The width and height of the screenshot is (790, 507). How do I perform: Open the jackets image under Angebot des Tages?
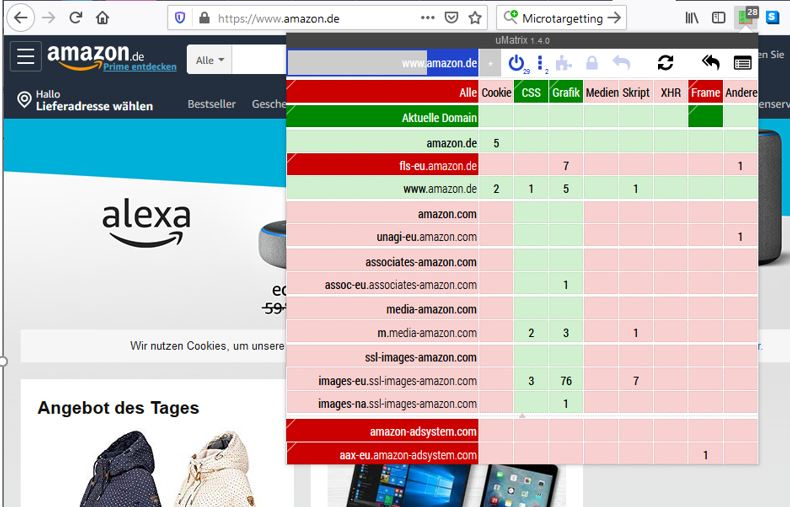165,469
